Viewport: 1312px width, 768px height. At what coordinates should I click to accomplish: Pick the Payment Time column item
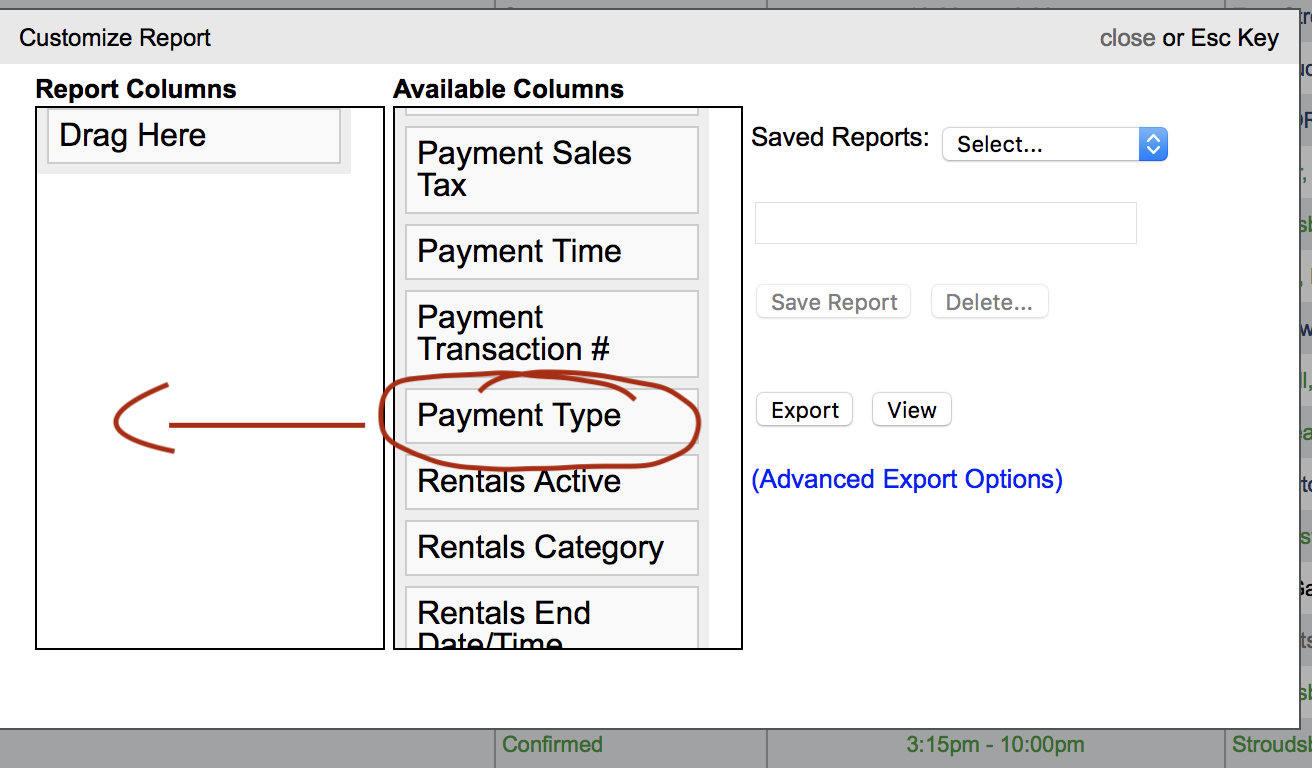(551, 252)
